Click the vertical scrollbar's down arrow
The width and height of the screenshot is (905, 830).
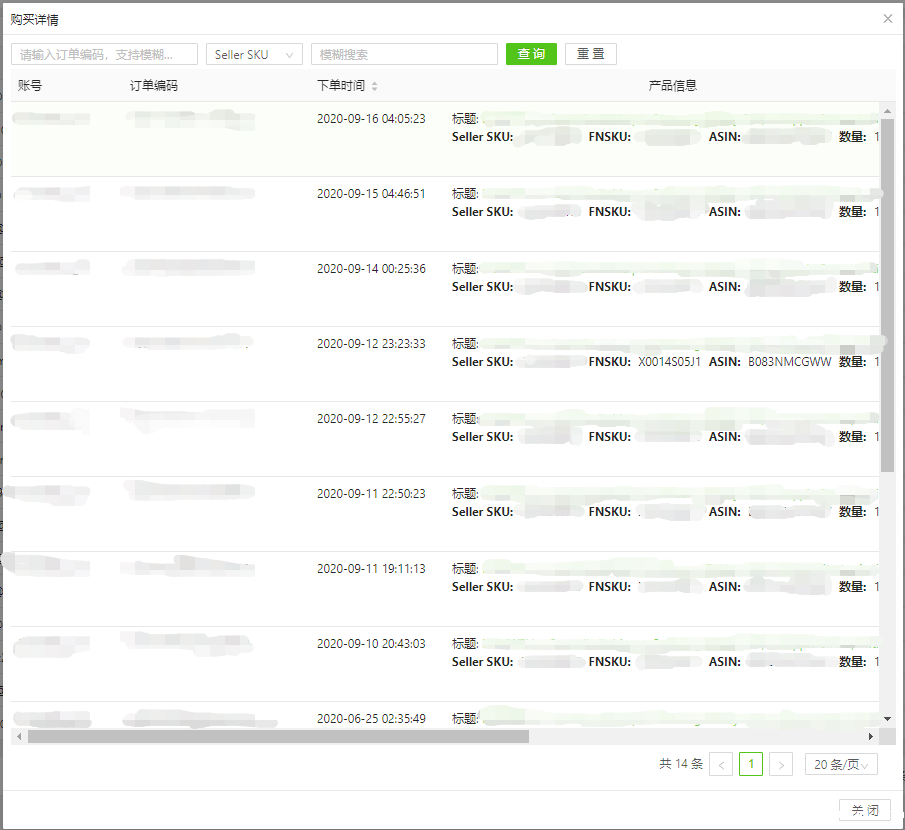point(887,718)
